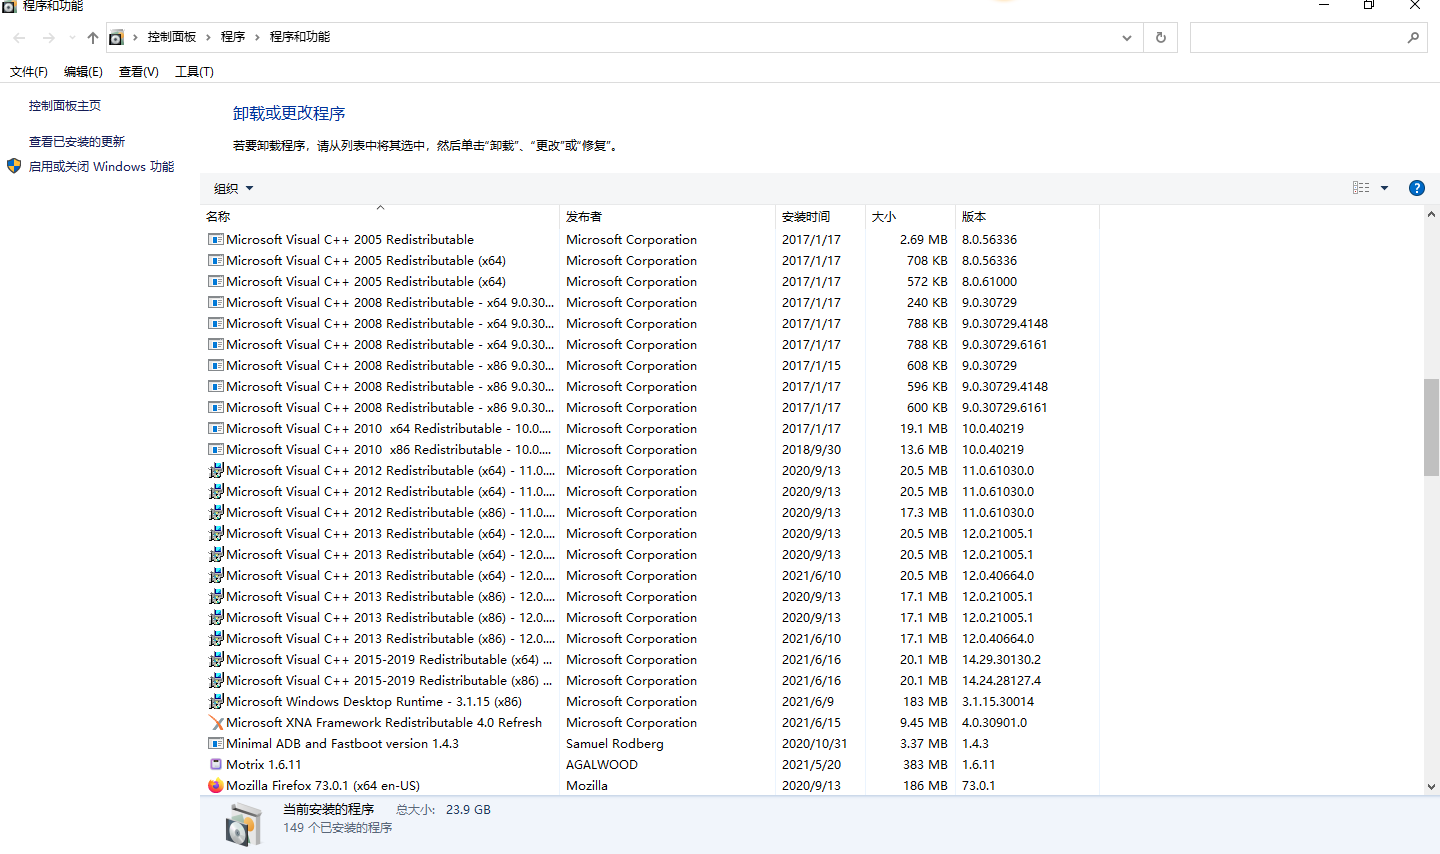Click the scrollbar up arrow
The width and height of the screenshot is (1440, 854).
click(x=1431, y=214)
